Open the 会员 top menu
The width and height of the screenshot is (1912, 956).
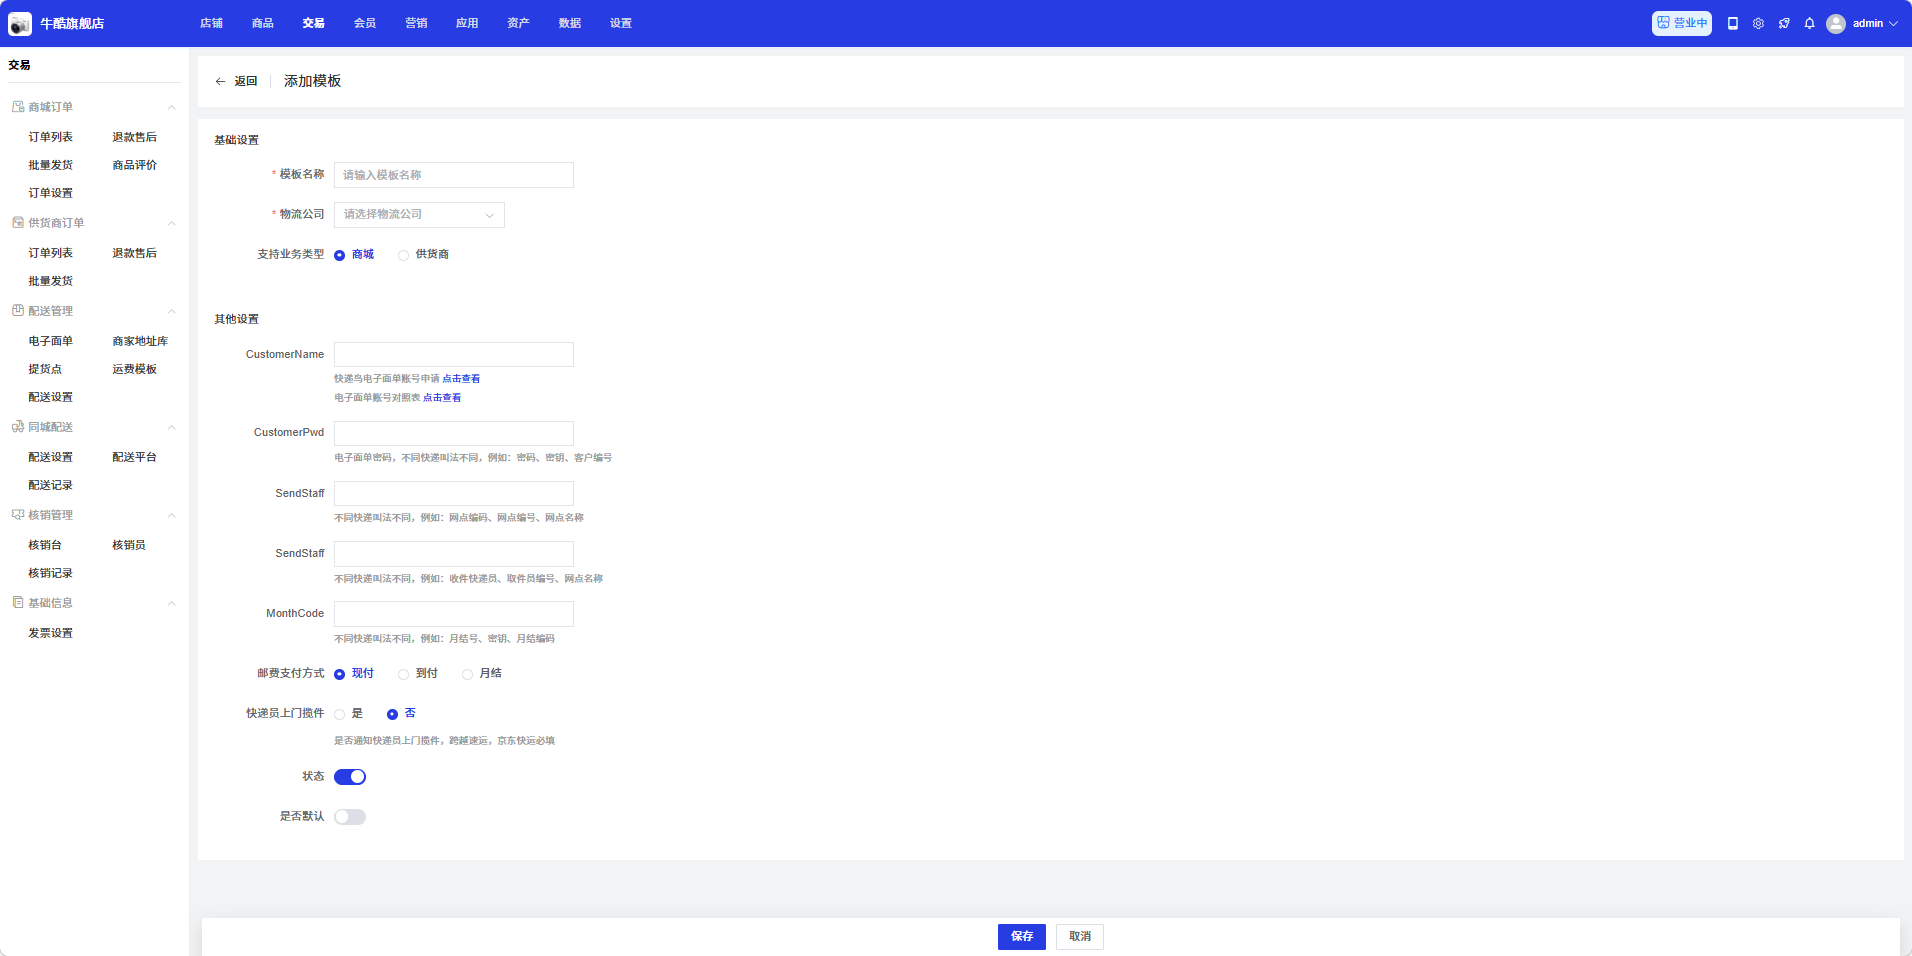point(365,23)
